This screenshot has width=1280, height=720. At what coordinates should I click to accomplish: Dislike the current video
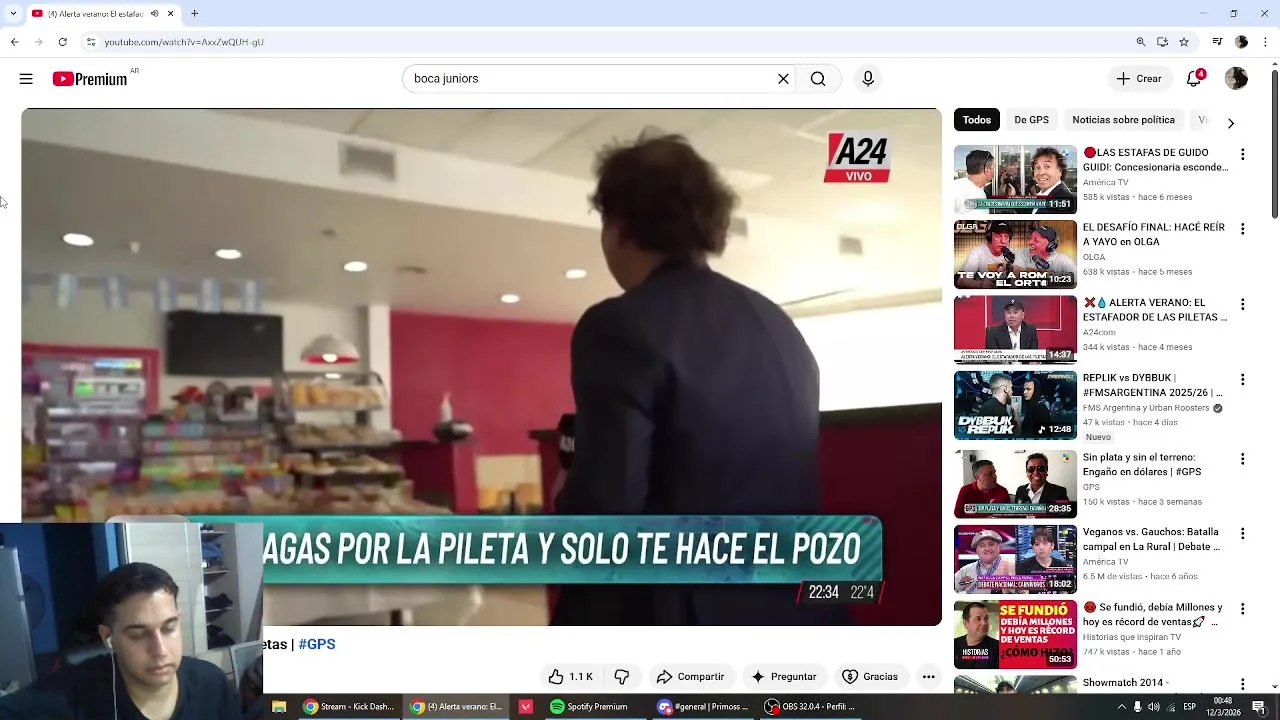click(x=621, y=677)
